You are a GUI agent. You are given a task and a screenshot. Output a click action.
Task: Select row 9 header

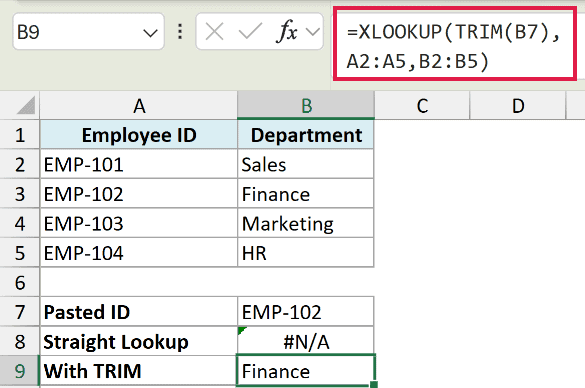(x=20, y=370)
